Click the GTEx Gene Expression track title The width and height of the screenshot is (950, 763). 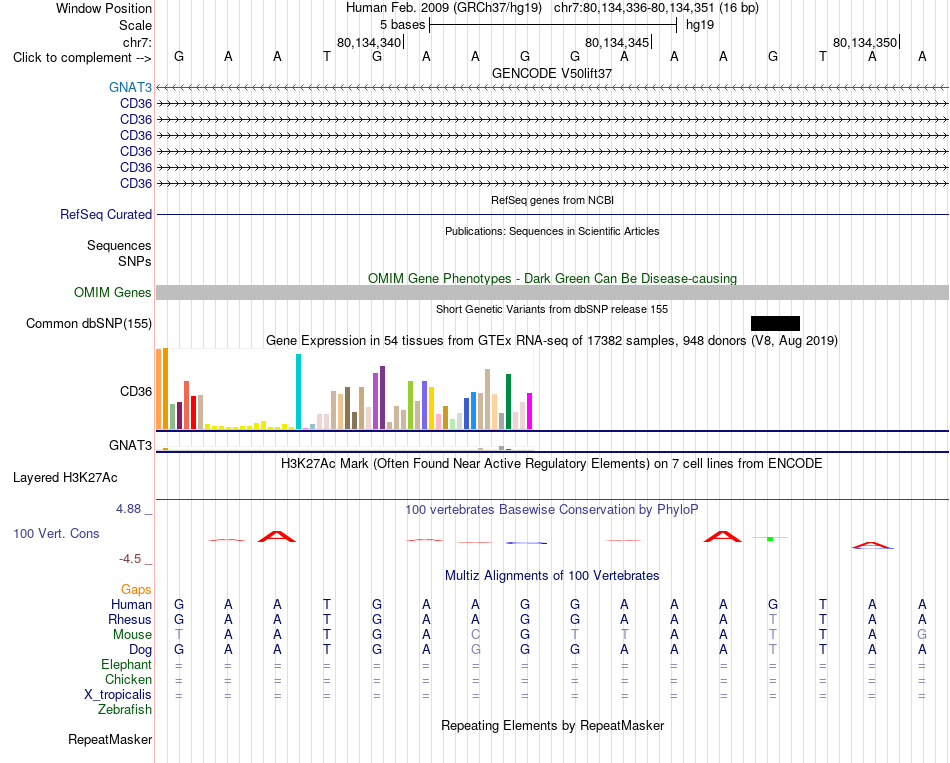coord(552,341)
